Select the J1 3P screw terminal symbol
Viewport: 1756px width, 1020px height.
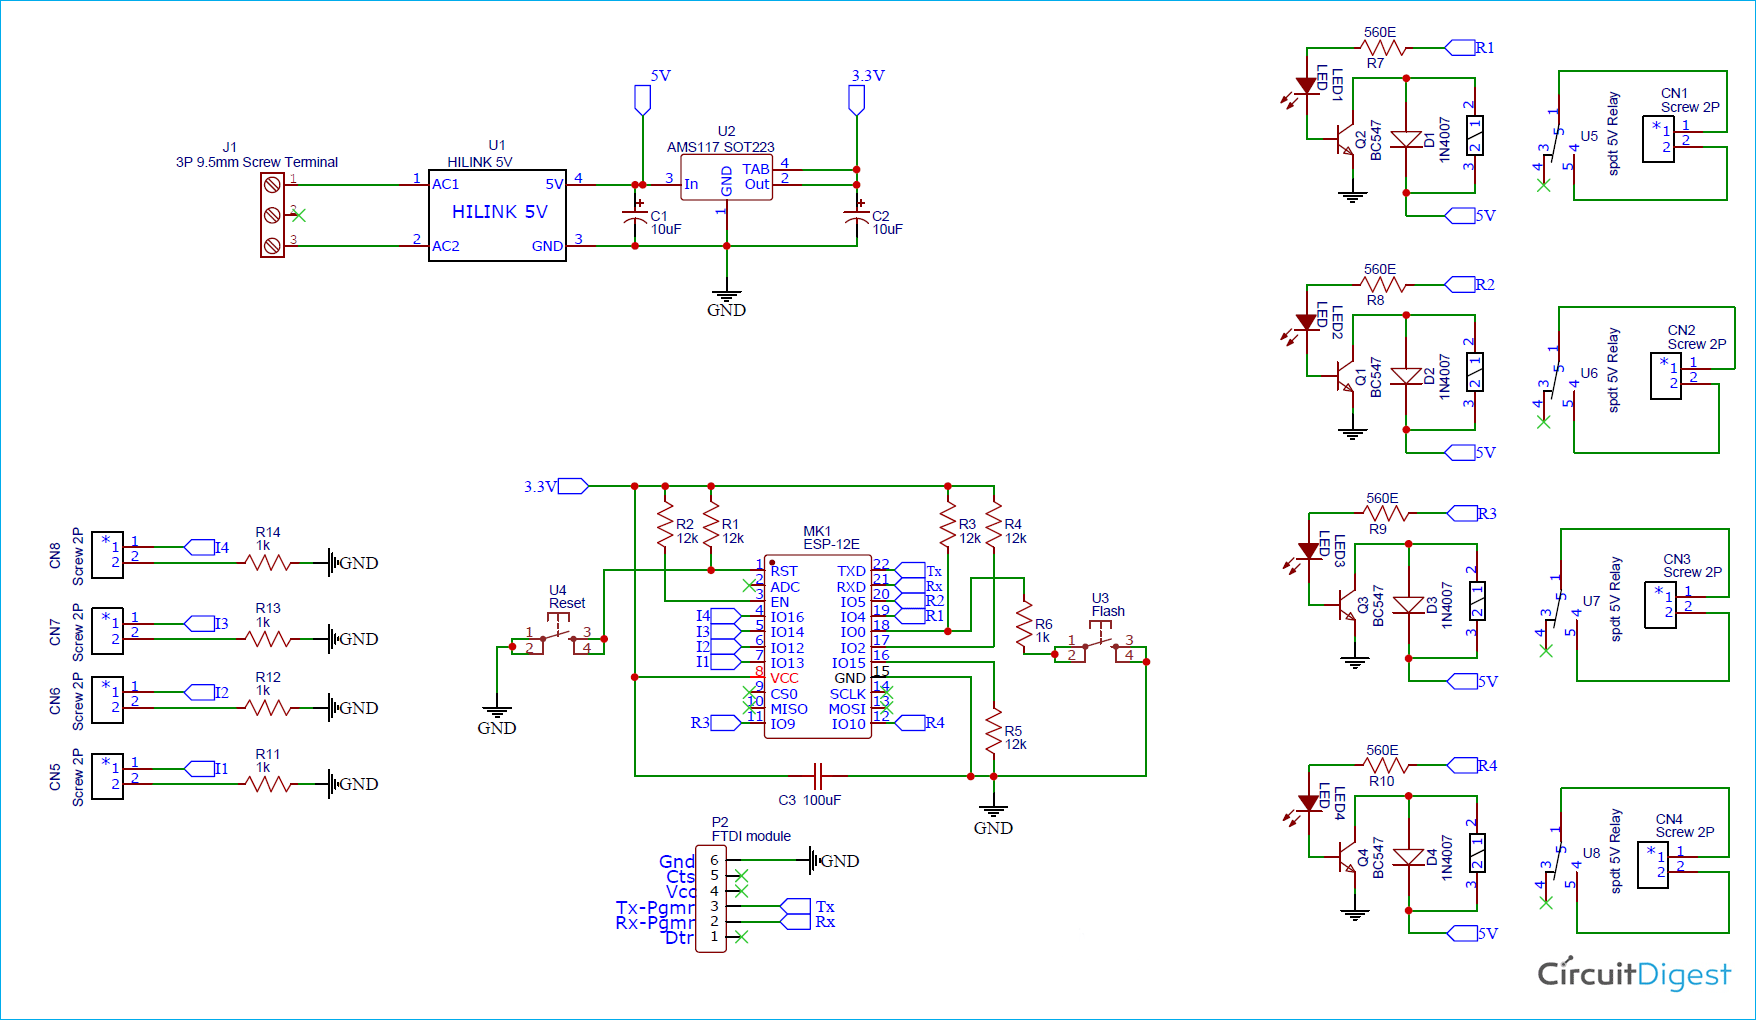pyautogui.click(x=270, y=213)
